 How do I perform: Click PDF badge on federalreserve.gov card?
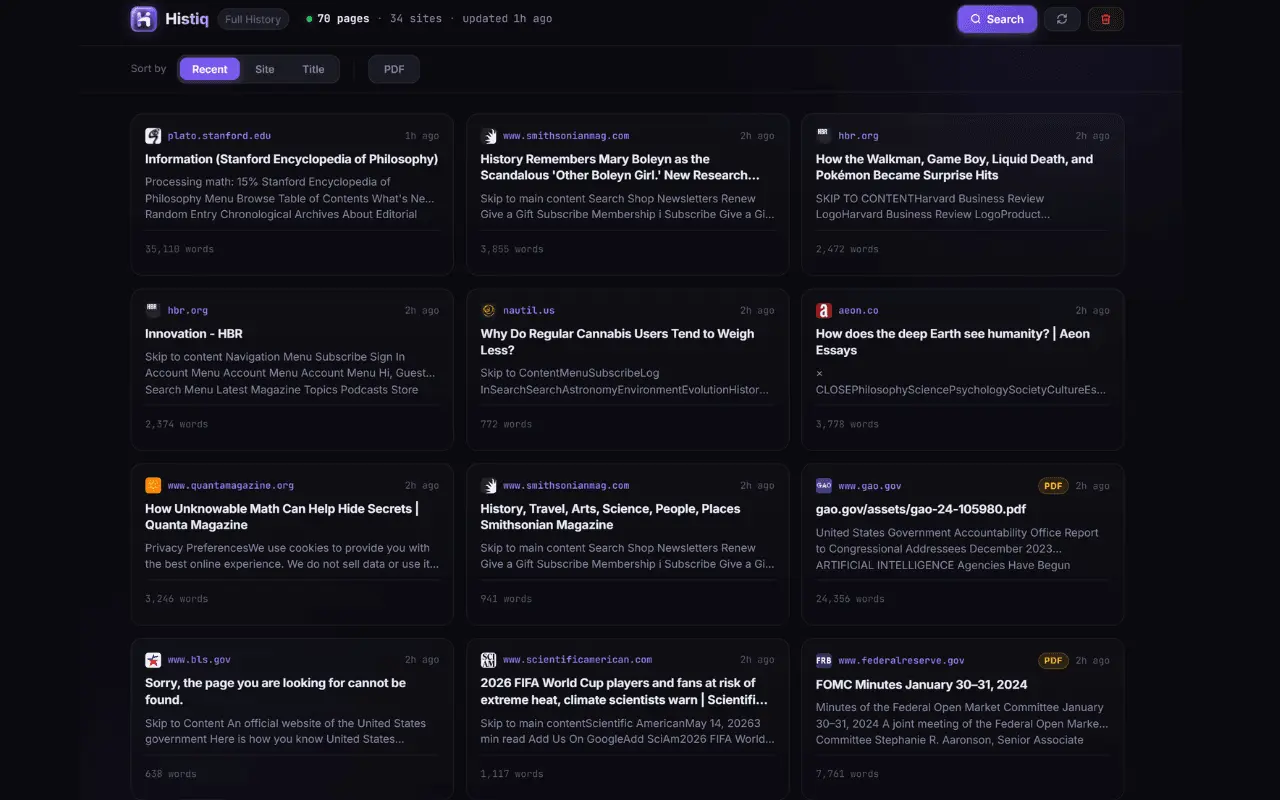[x=1053, y=660]
